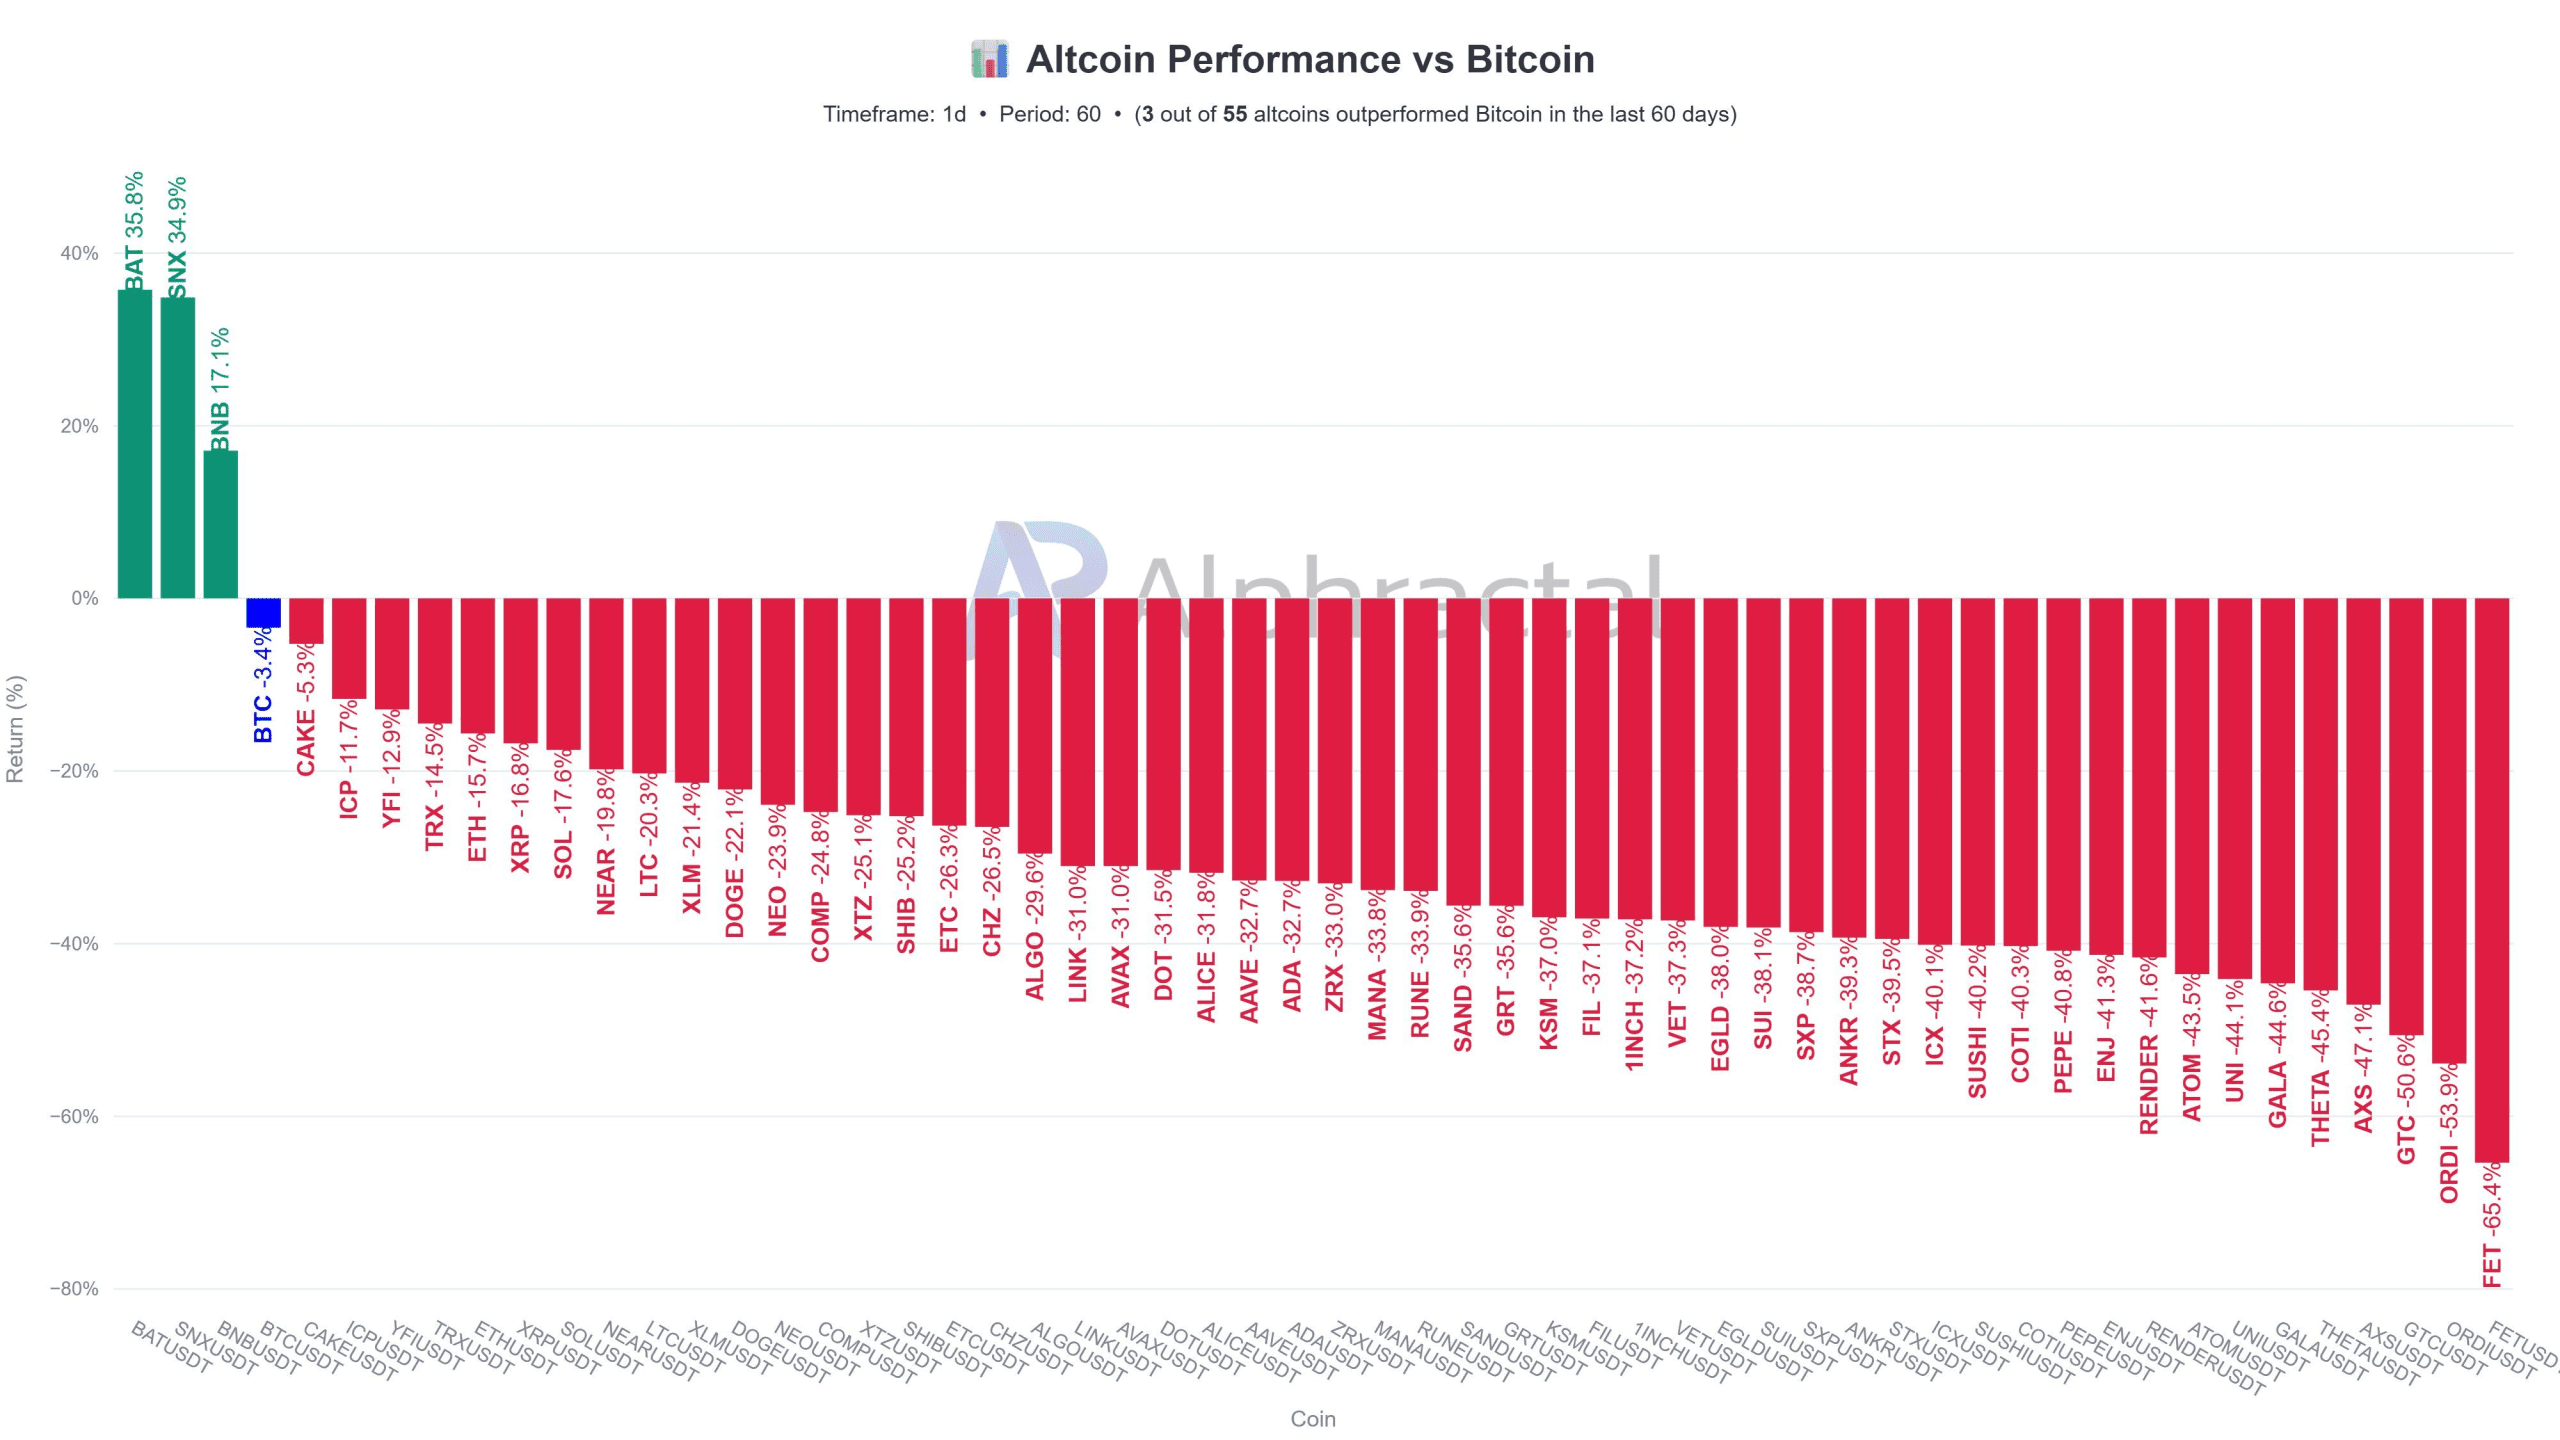Select the blue BTC bar

click(264, 612)
